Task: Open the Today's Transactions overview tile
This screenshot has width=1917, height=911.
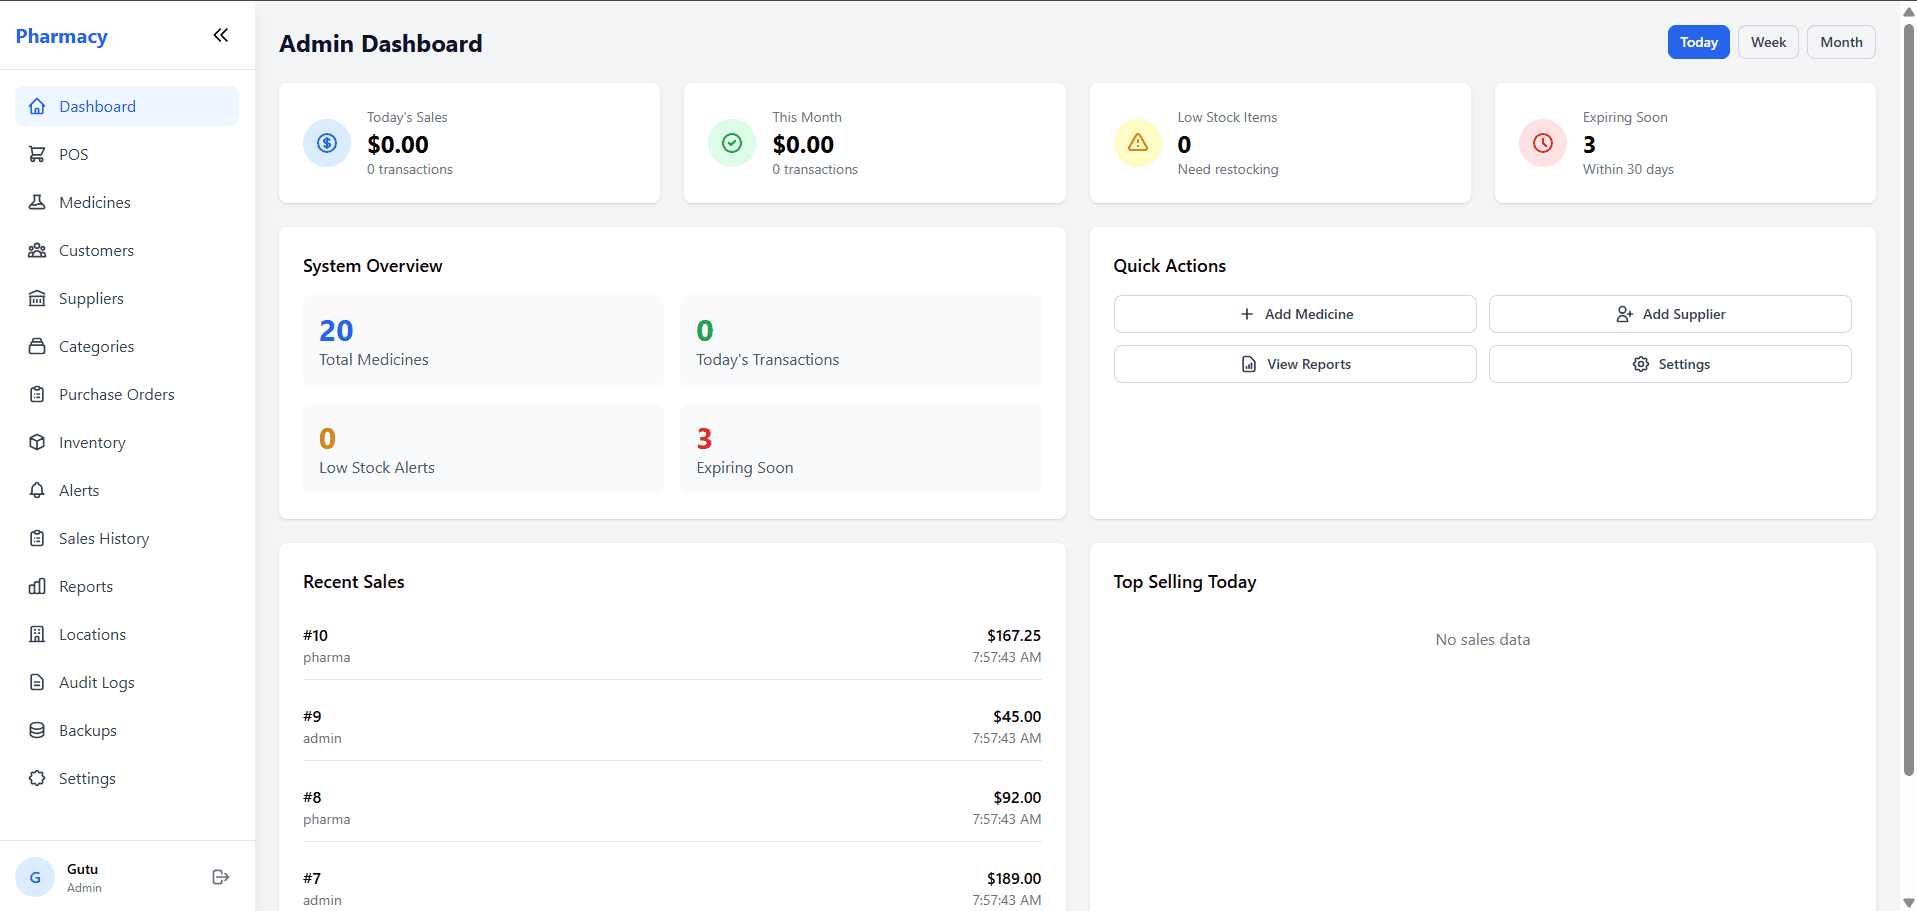Action: point(861,341)
